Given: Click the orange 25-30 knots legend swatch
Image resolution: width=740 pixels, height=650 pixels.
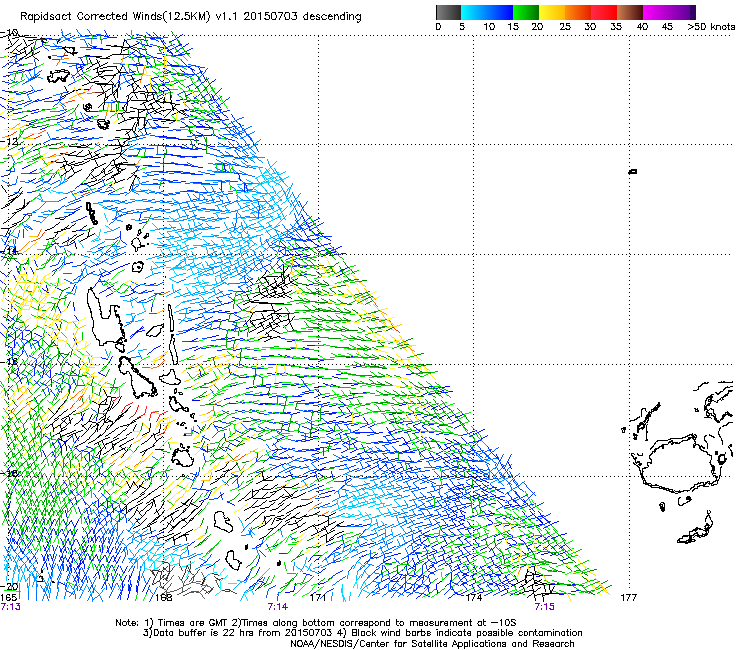Looking at the screenshot, I should tap(578, 12).
